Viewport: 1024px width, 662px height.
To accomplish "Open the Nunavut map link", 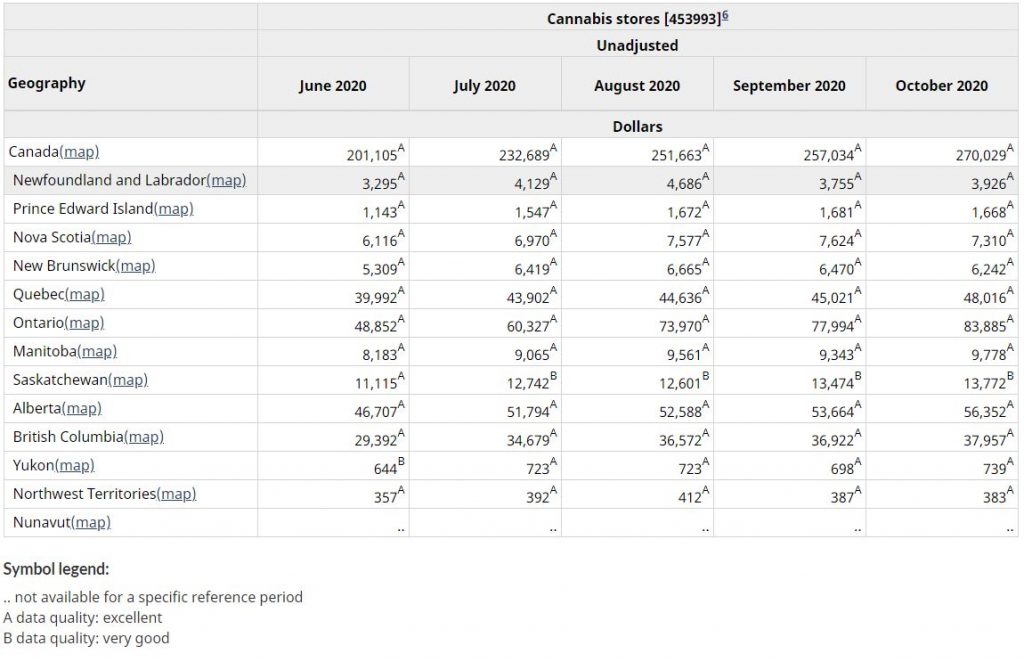I will [x=91, y=522].
